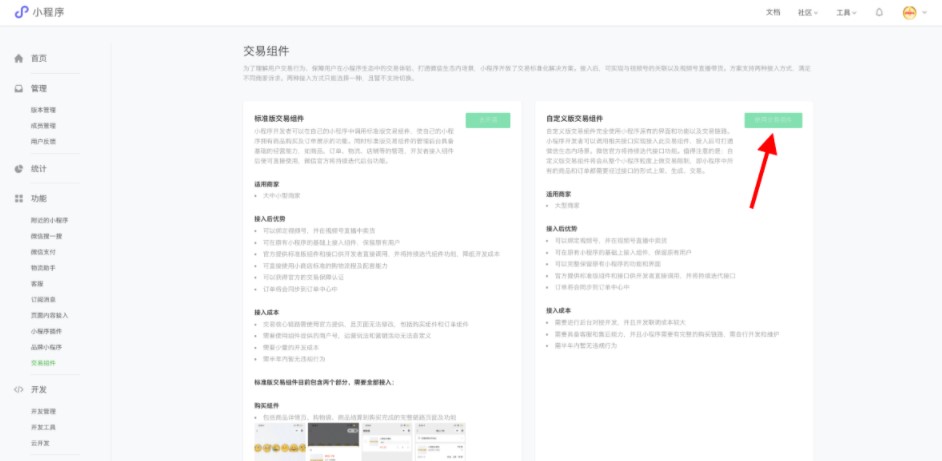Screen dimensions: 942x461
Task: Click 适用商家 heading in 自定义版 card
Action: pyautogui.click(x=559, y=194)
